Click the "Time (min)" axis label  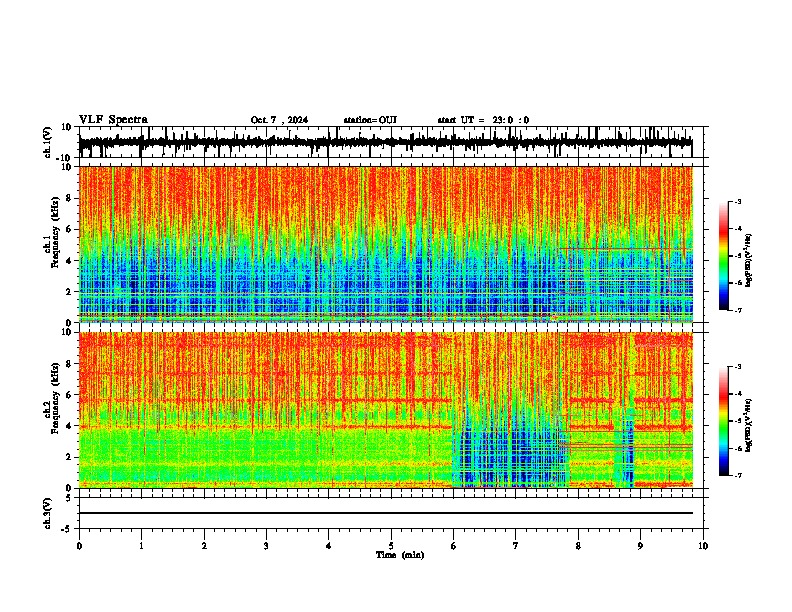click(400, 555)
